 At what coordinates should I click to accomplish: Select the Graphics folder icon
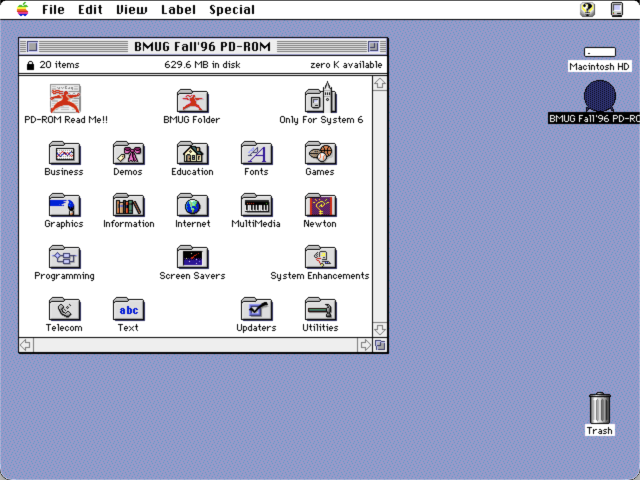(64, 204)
